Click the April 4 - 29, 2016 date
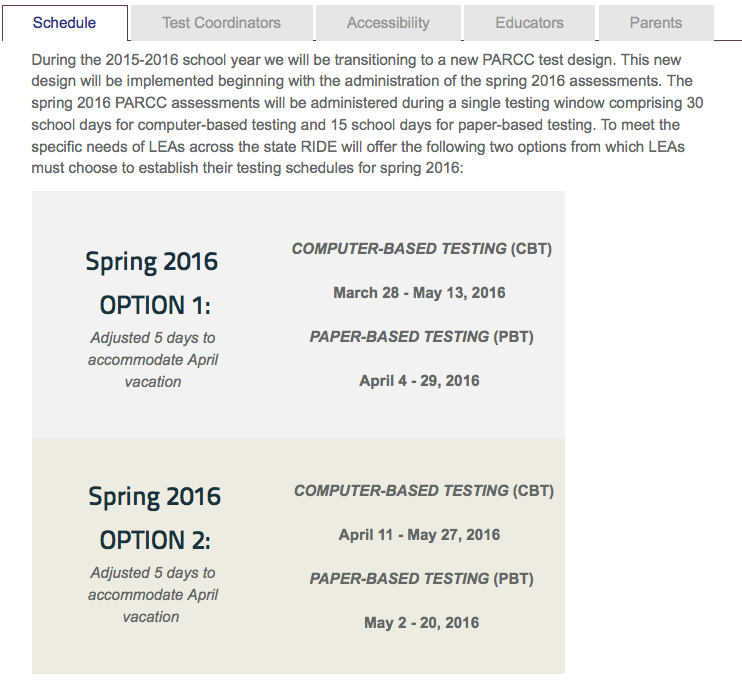 coord(419,381)
